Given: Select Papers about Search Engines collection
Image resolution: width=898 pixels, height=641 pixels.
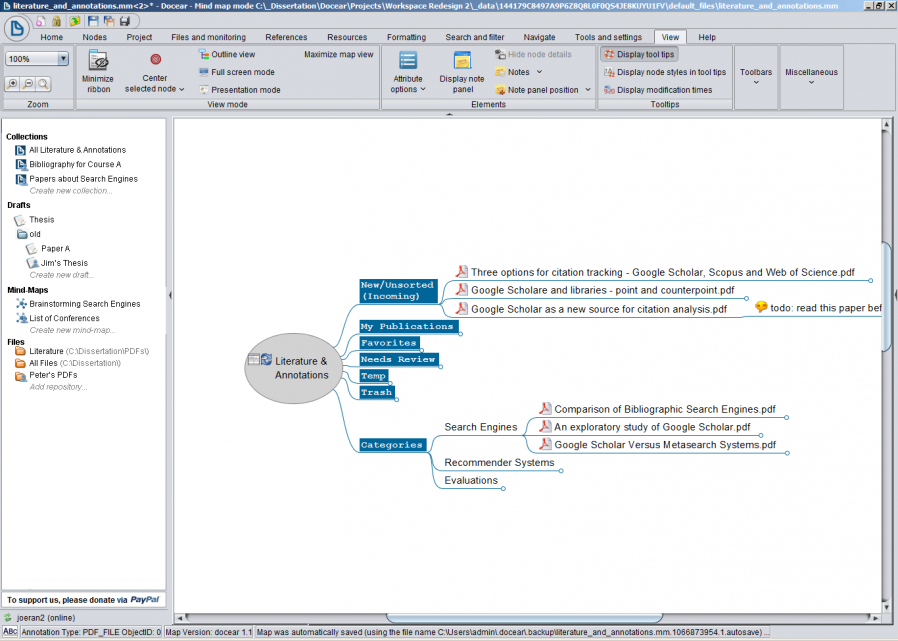Looking at the screenshot, I should pos(84,179).
